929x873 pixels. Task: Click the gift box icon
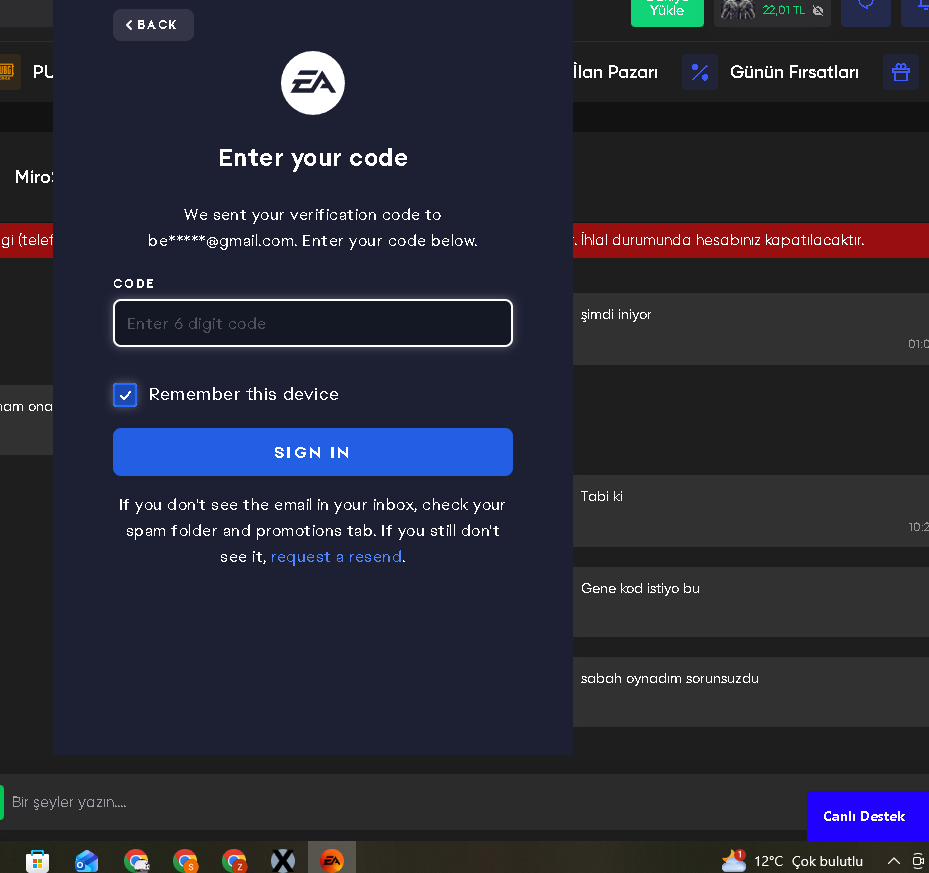(x=901, y=72)
